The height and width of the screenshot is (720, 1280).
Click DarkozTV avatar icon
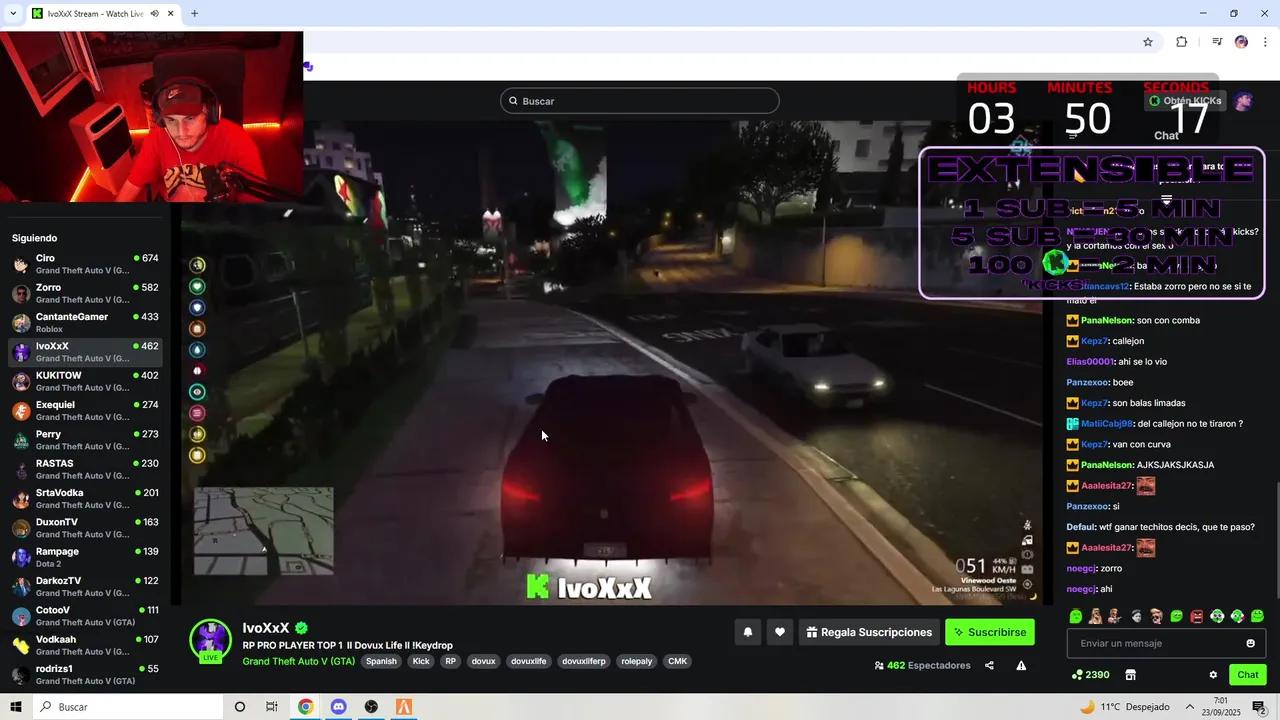click(21, 586)
